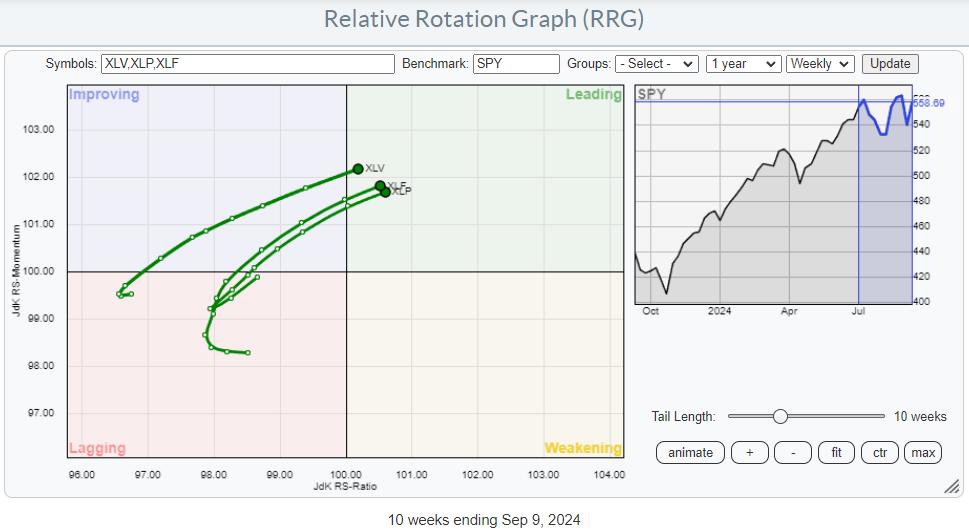Expand the 1 year period dropdown
The image size is (969, 531).
coord(742,64)
